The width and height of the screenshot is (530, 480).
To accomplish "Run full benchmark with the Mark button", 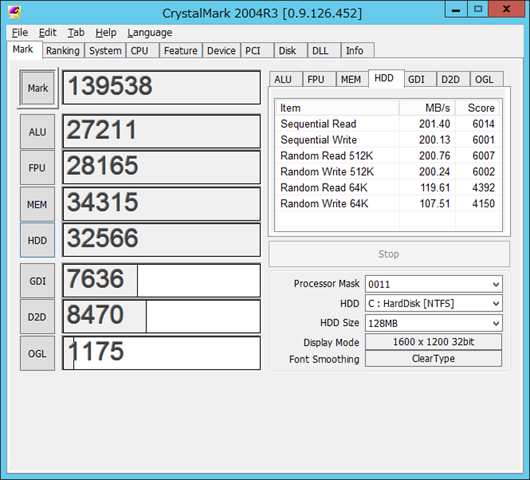I will (38, 88).
